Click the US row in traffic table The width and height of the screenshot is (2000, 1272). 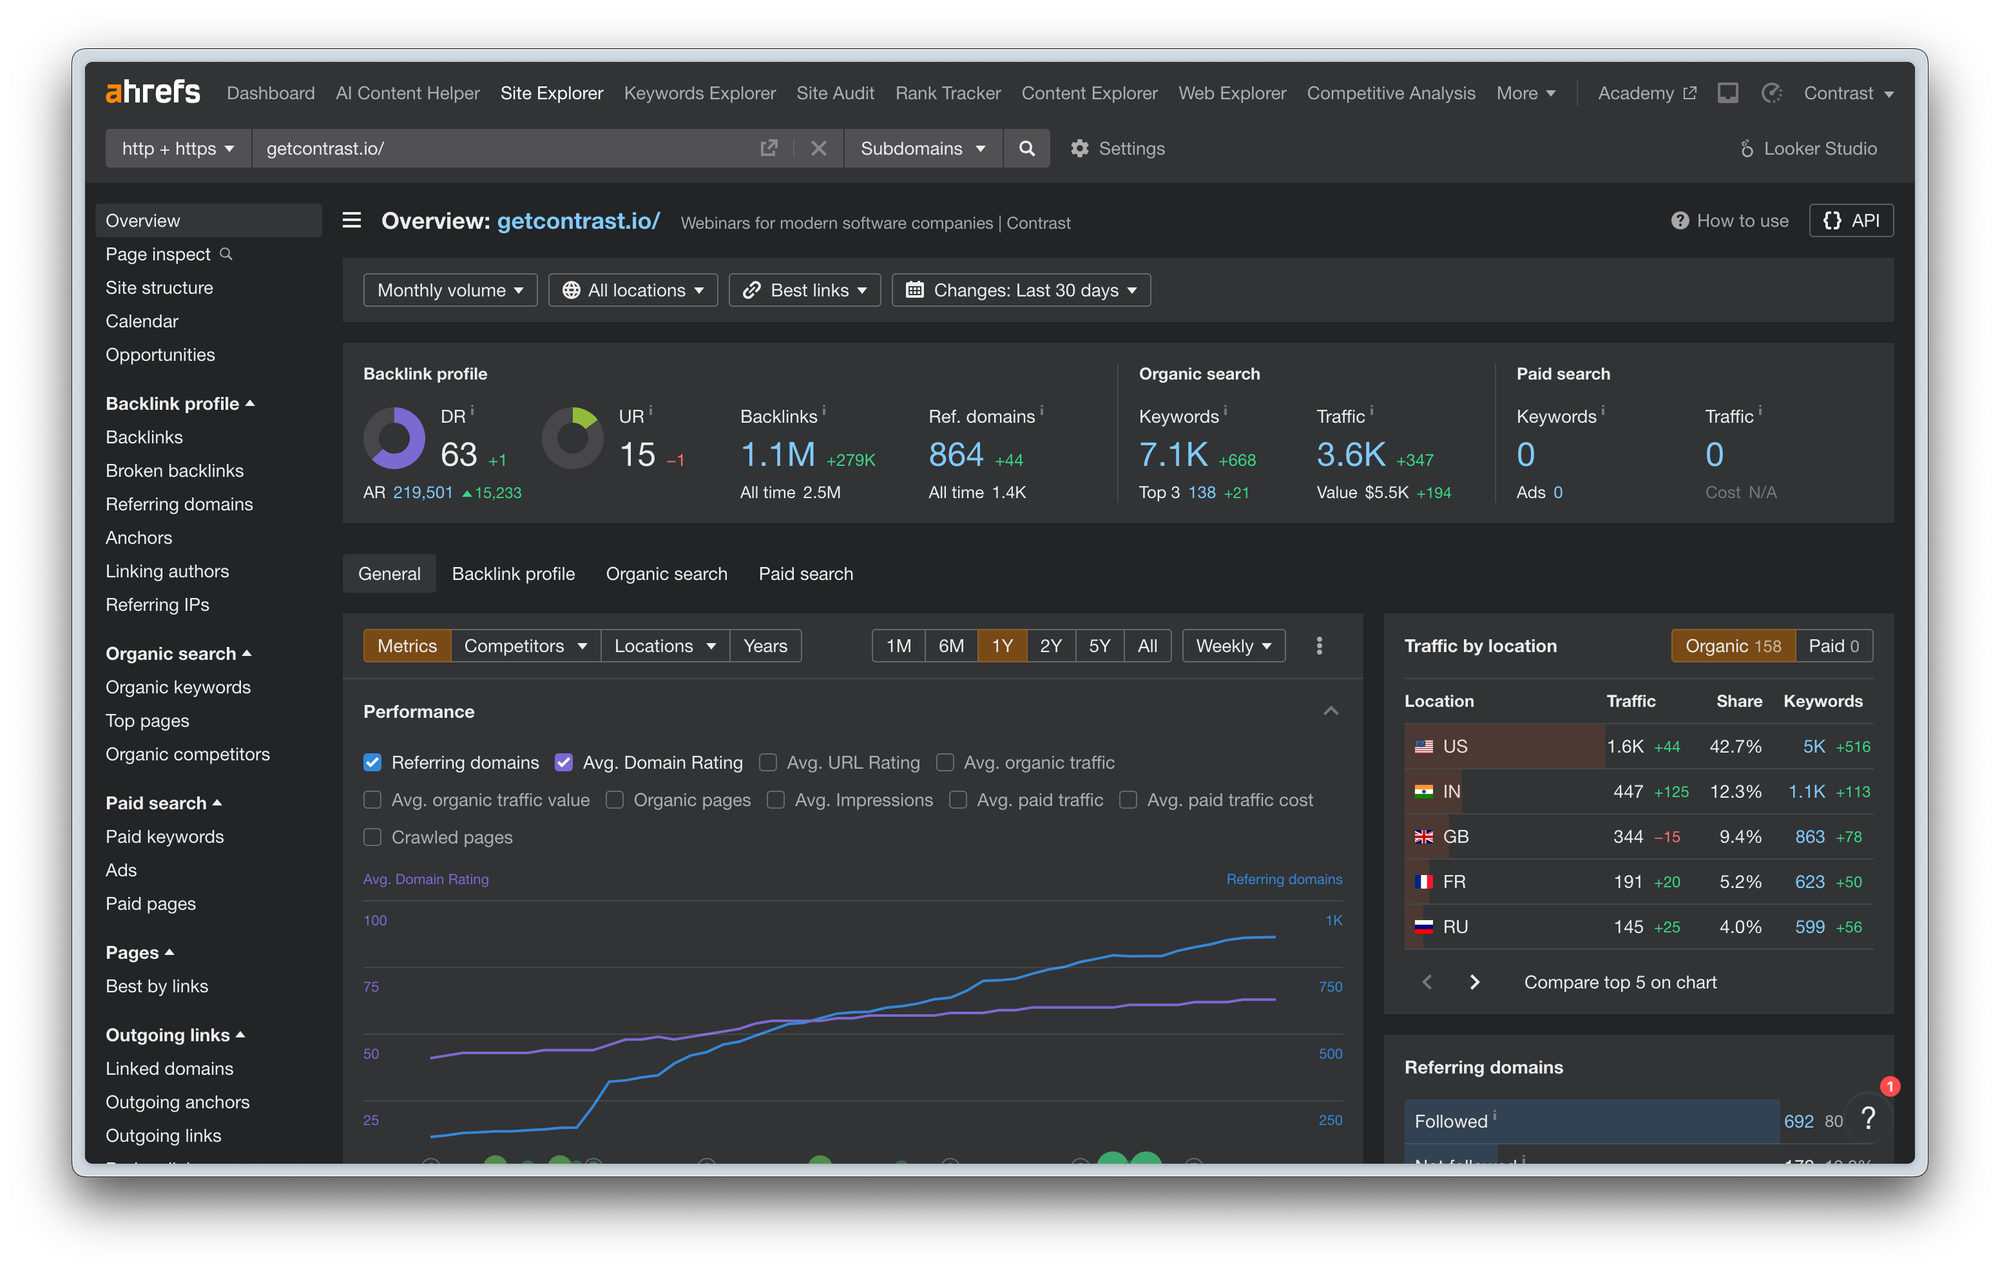click(x=1638, y=747)
